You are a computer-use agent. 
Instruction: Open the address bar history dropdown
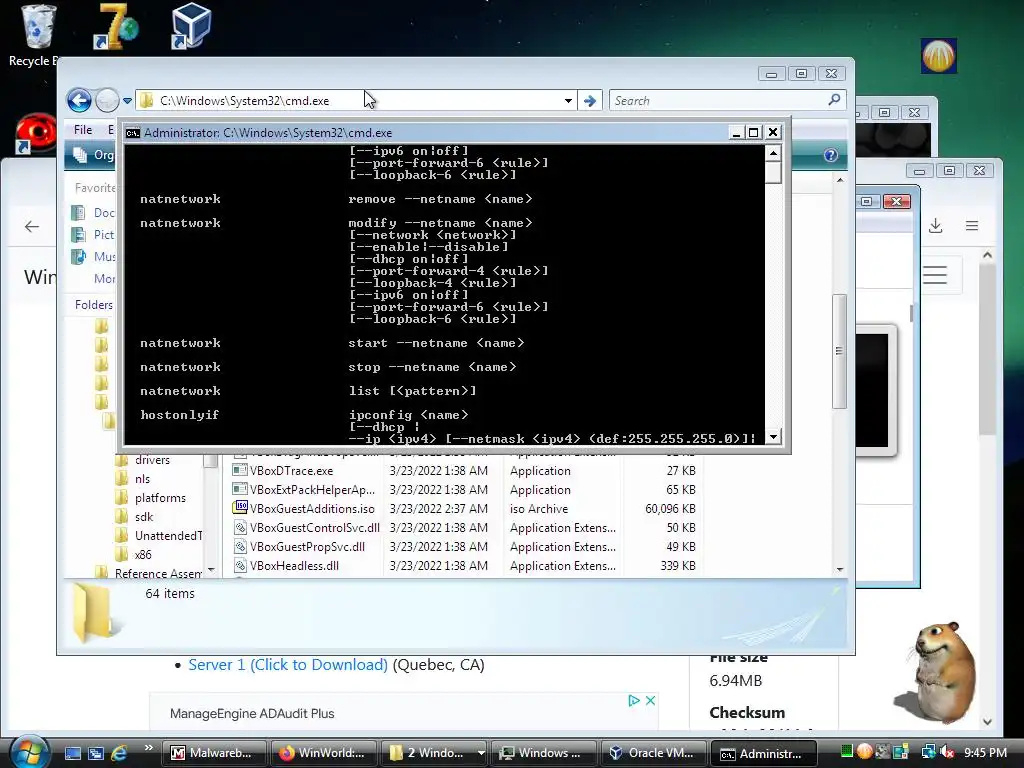568,101
